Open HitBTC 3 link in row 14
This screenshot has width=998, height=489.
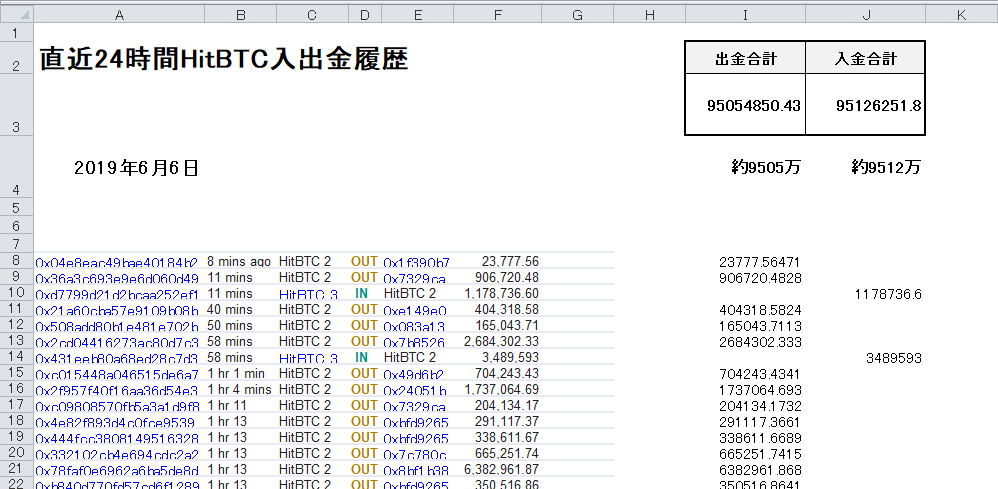[x=308, y=358]
